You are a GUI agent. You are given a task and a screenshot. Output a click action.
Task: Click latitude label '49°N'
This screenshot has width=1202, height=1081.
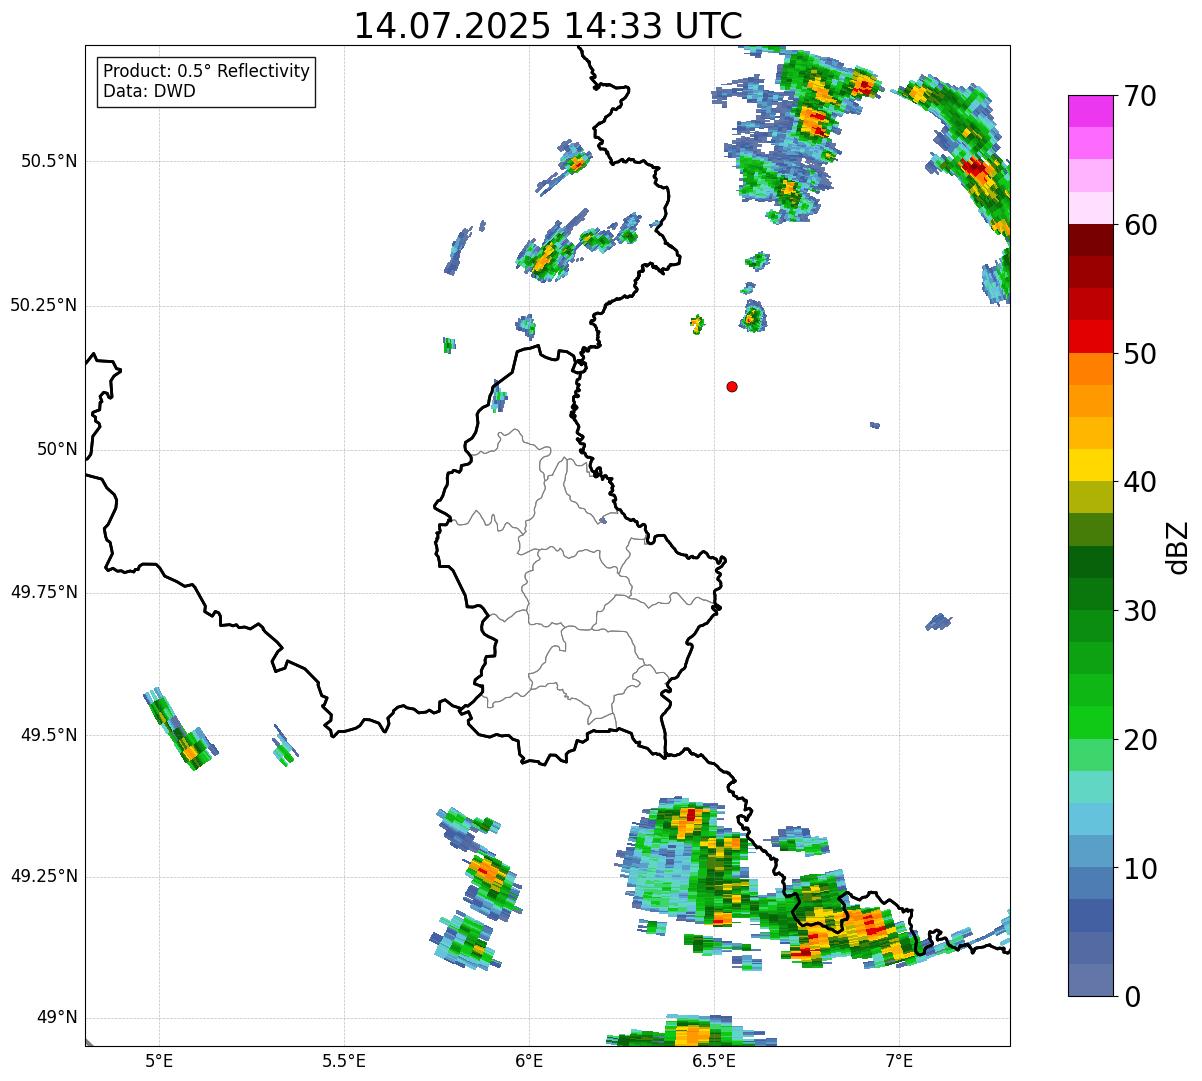57,1017
